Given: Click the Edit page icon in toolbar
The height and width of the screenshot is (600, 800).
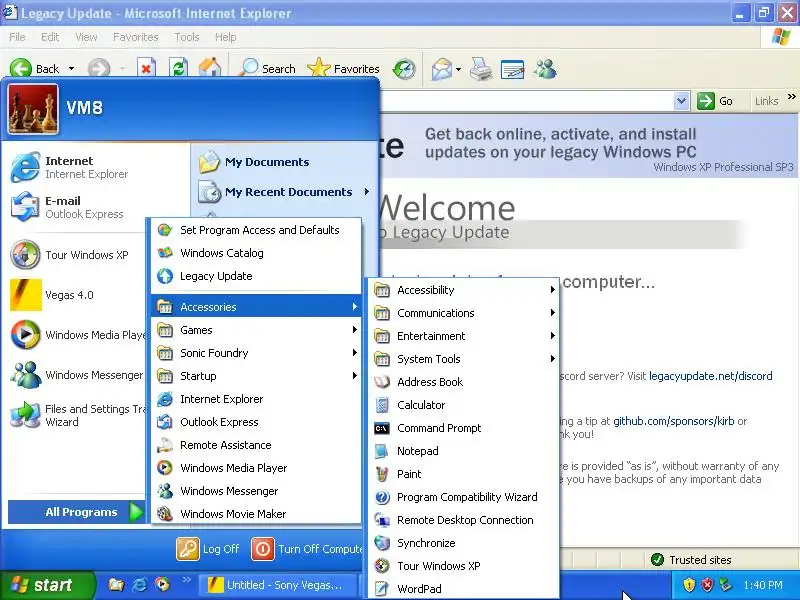Looking at the screenshot, I should point(512,68).
